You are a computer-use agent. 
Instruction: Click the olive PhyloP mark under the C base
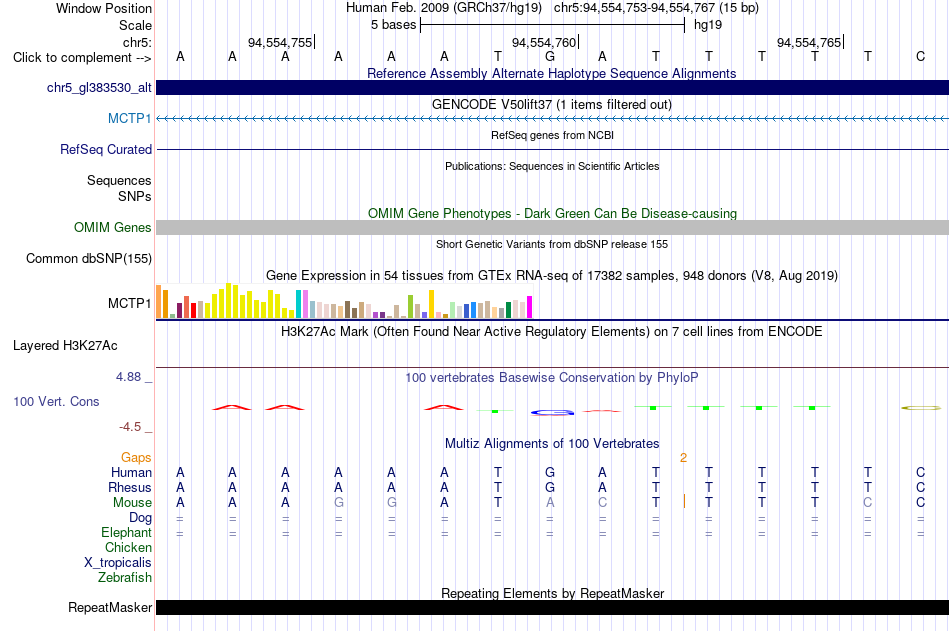click(921, 408)
